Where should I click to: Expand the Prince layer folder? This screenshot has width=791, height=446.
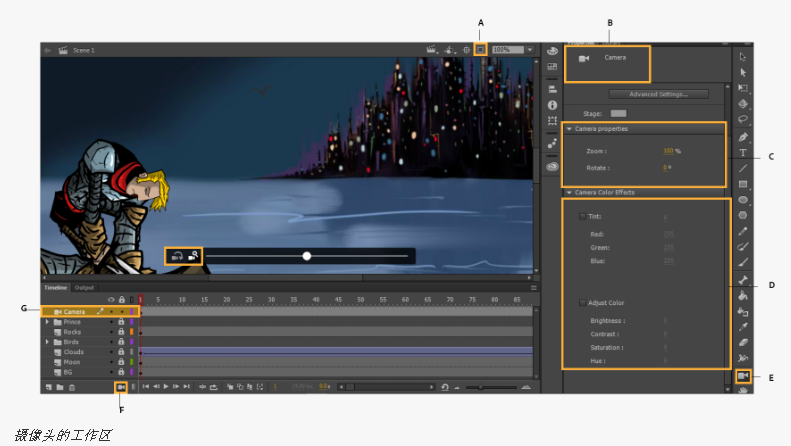(x=47, y=322)
